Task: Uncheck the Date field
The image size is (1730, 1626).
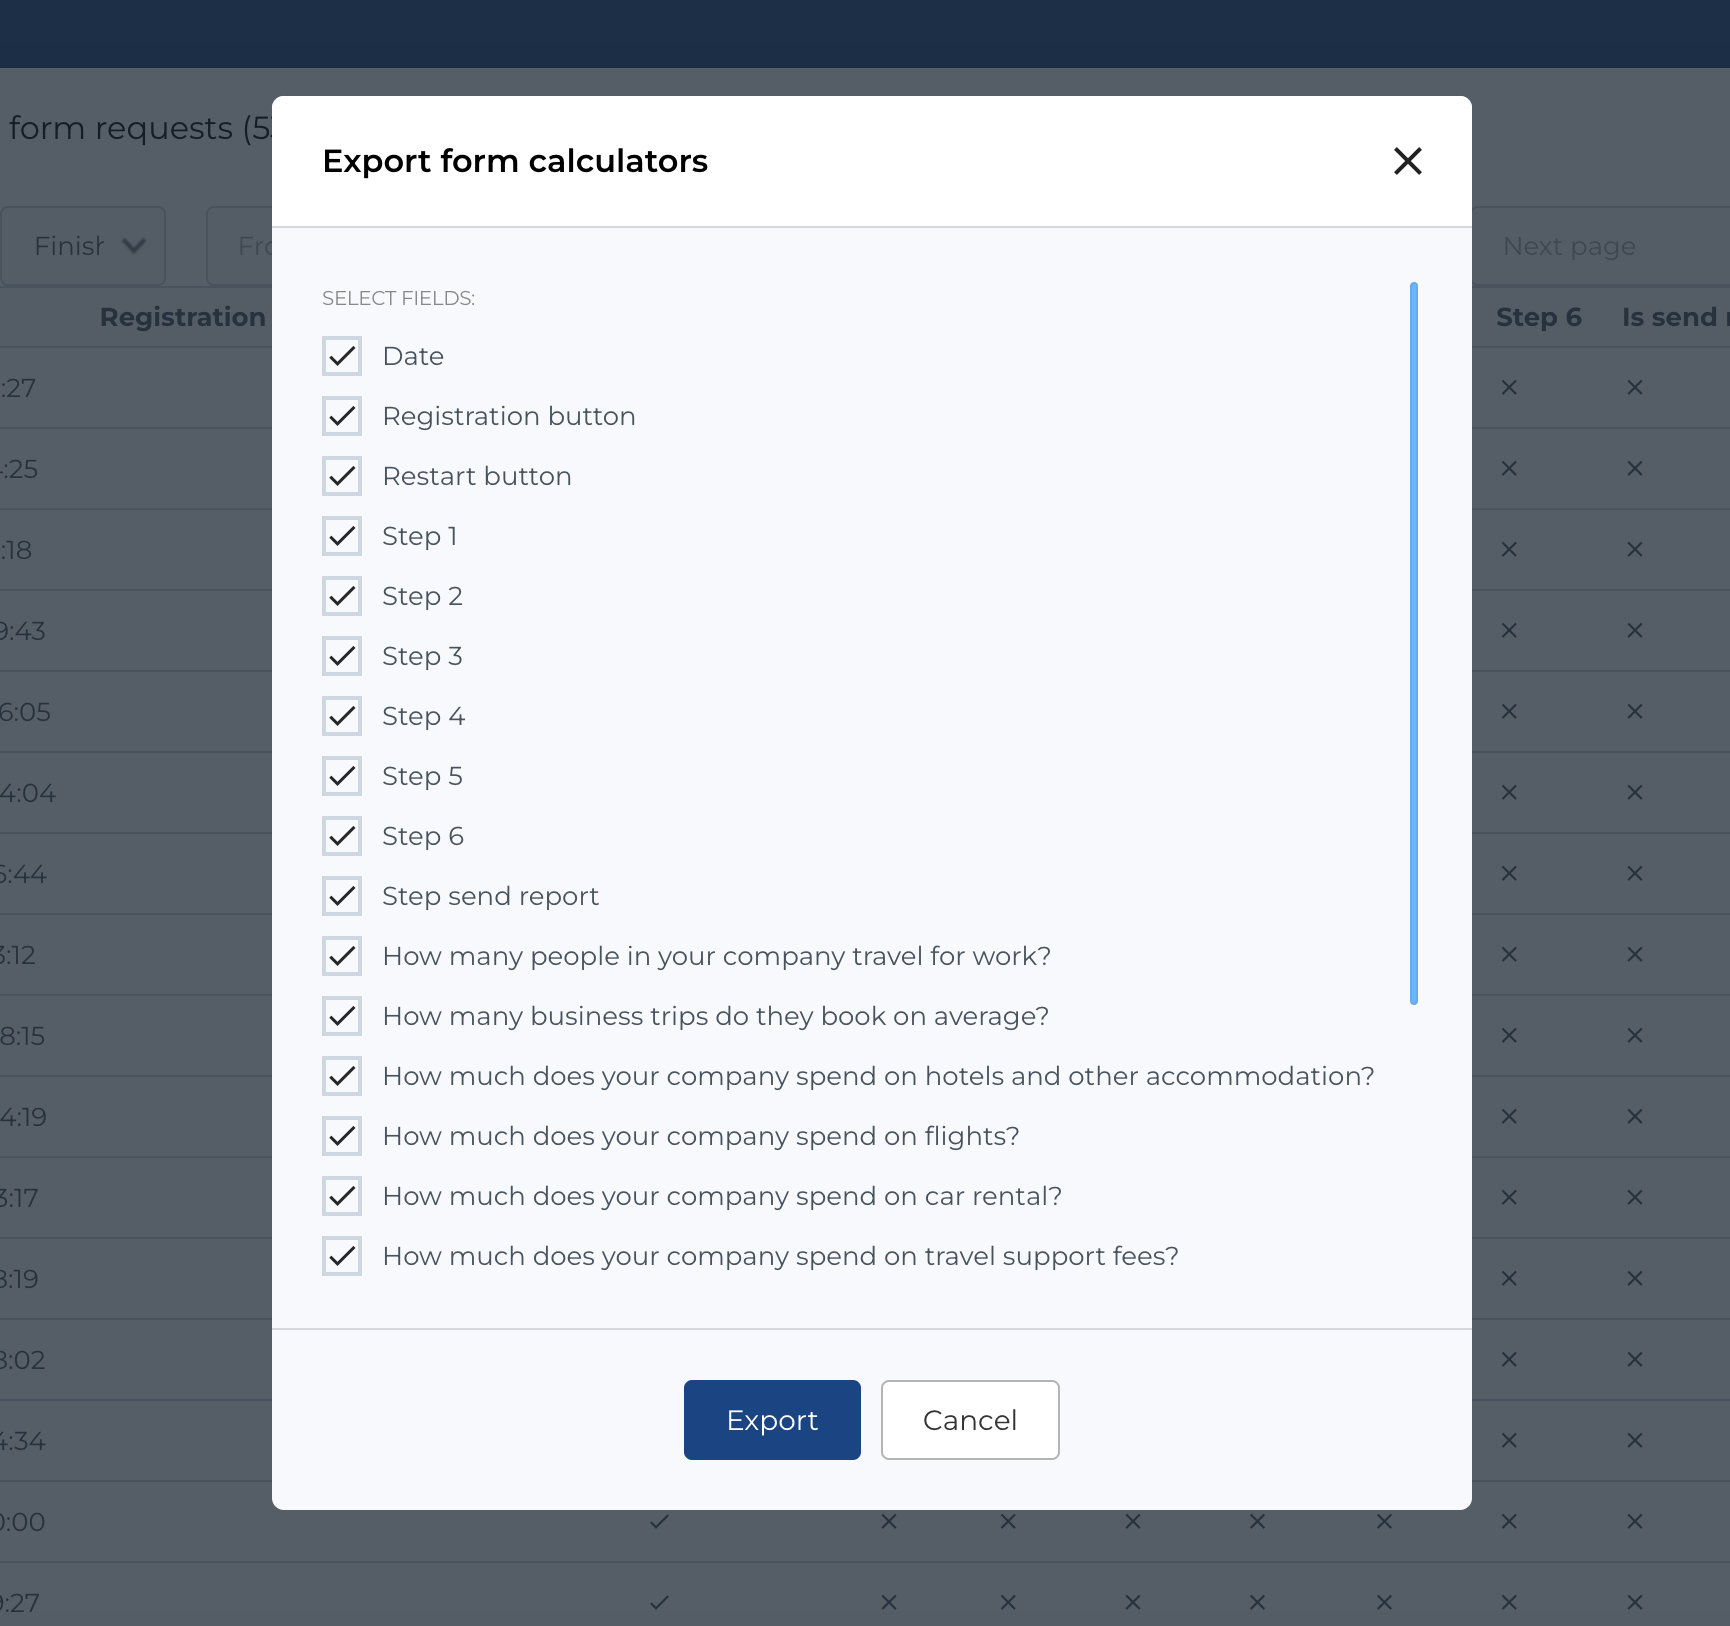Action: (x=341, y=356)
